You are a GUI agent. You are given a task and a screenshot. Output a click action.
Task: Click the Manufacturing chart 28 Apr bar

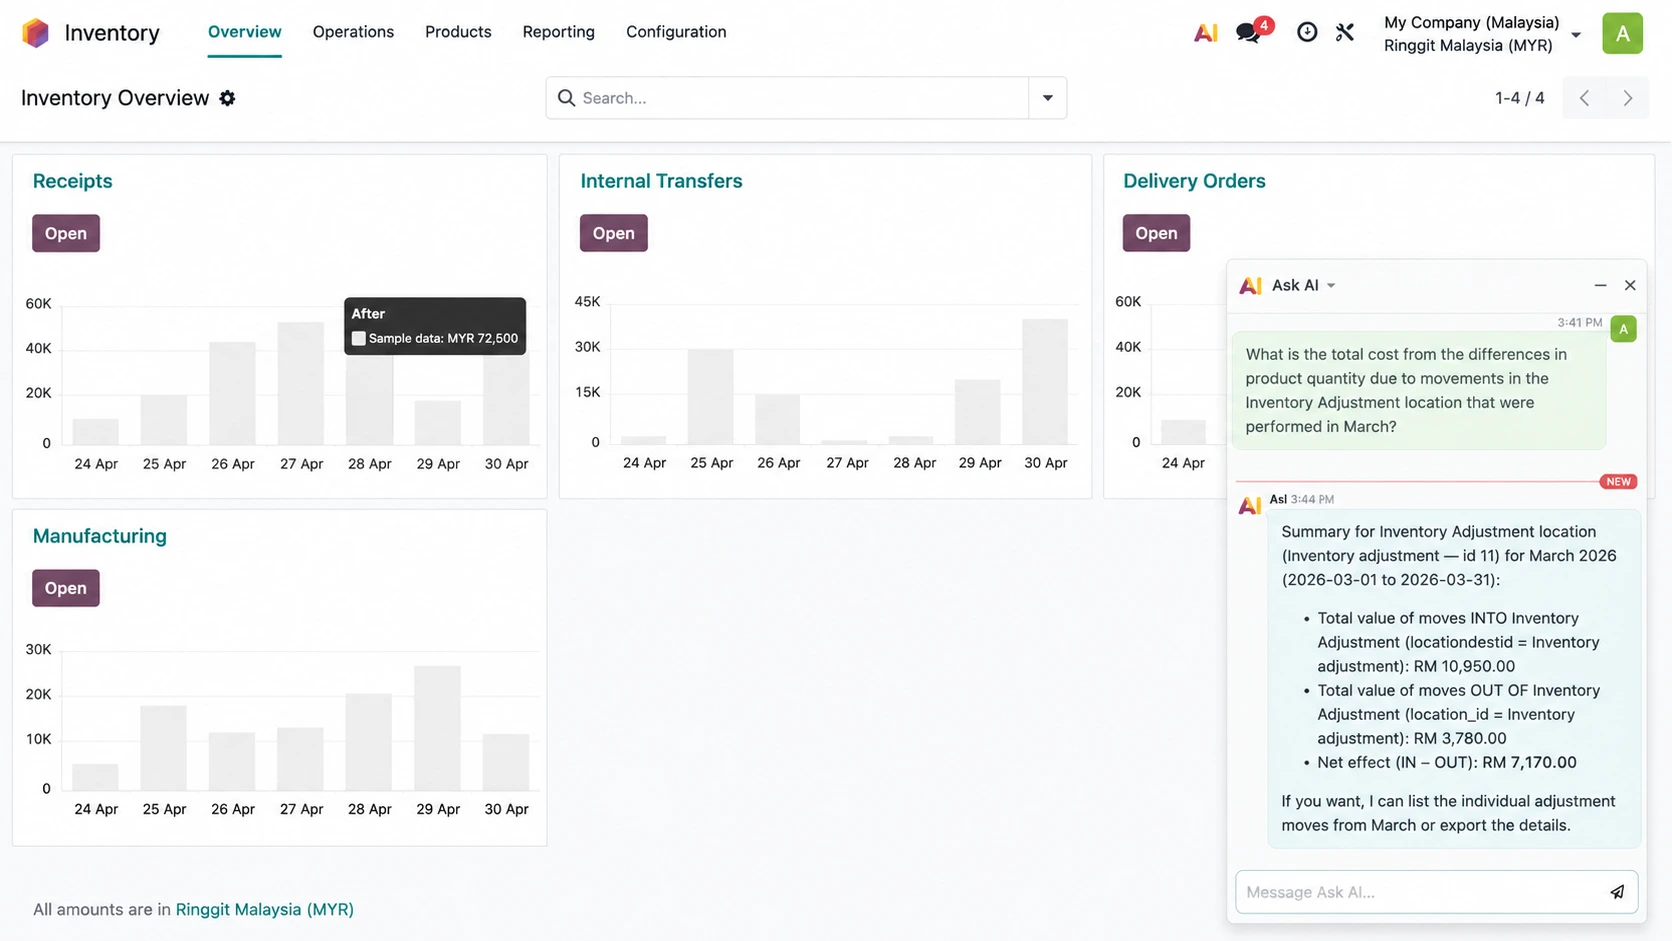369,742
